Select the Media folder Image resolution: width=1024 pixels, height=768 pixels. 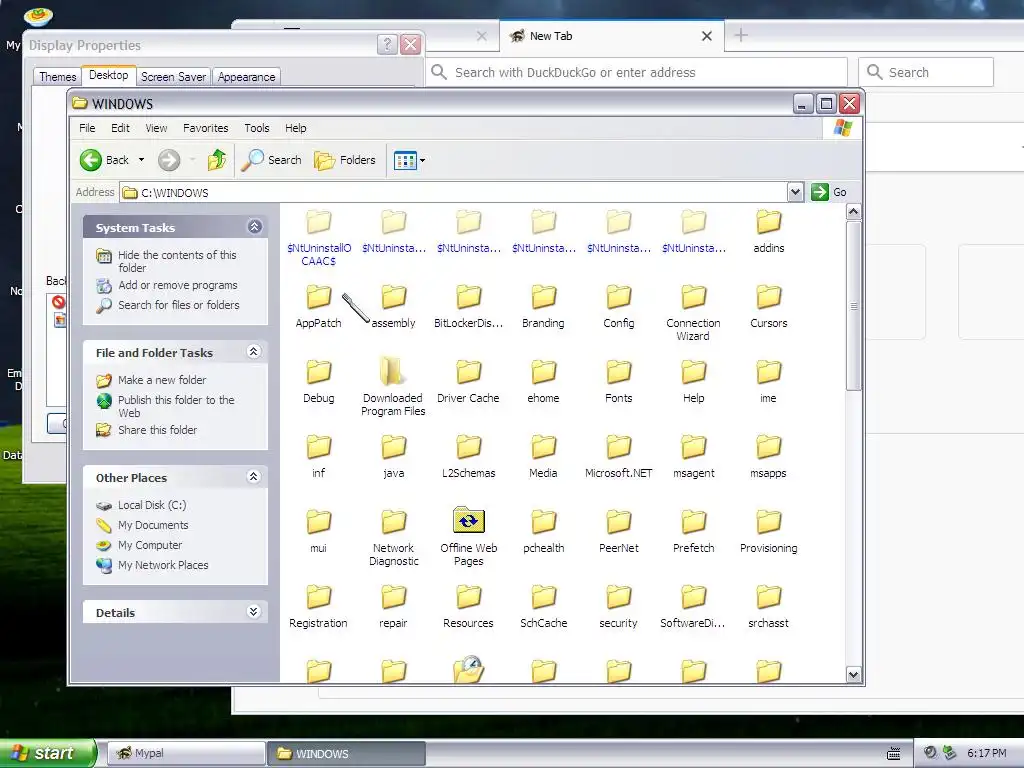[x=543, y=456]
